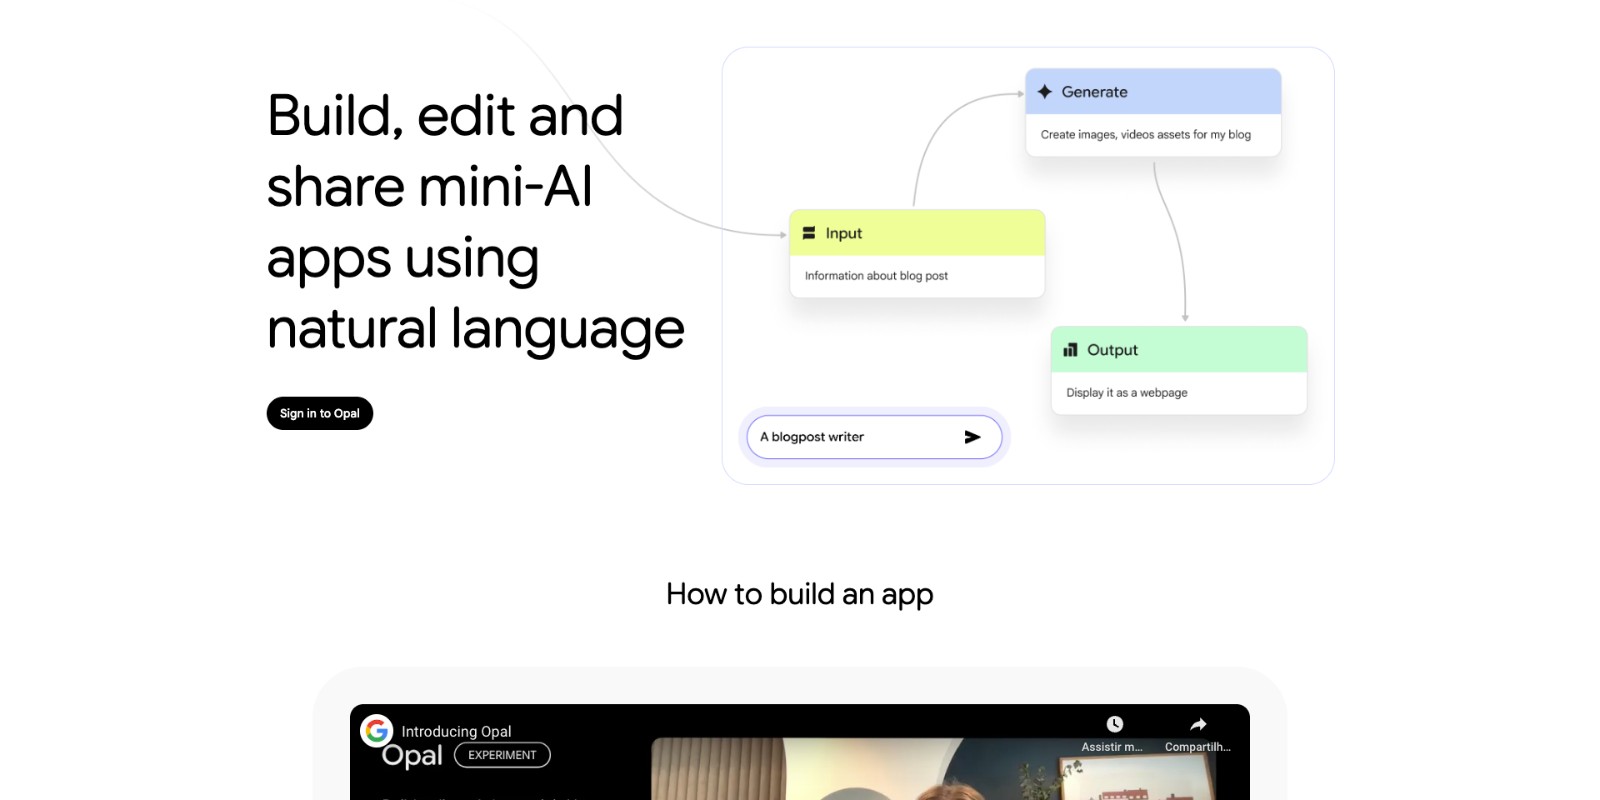Click the Watch later clock icon on video
This screenshot has height=800, width=1600.
1114,725
